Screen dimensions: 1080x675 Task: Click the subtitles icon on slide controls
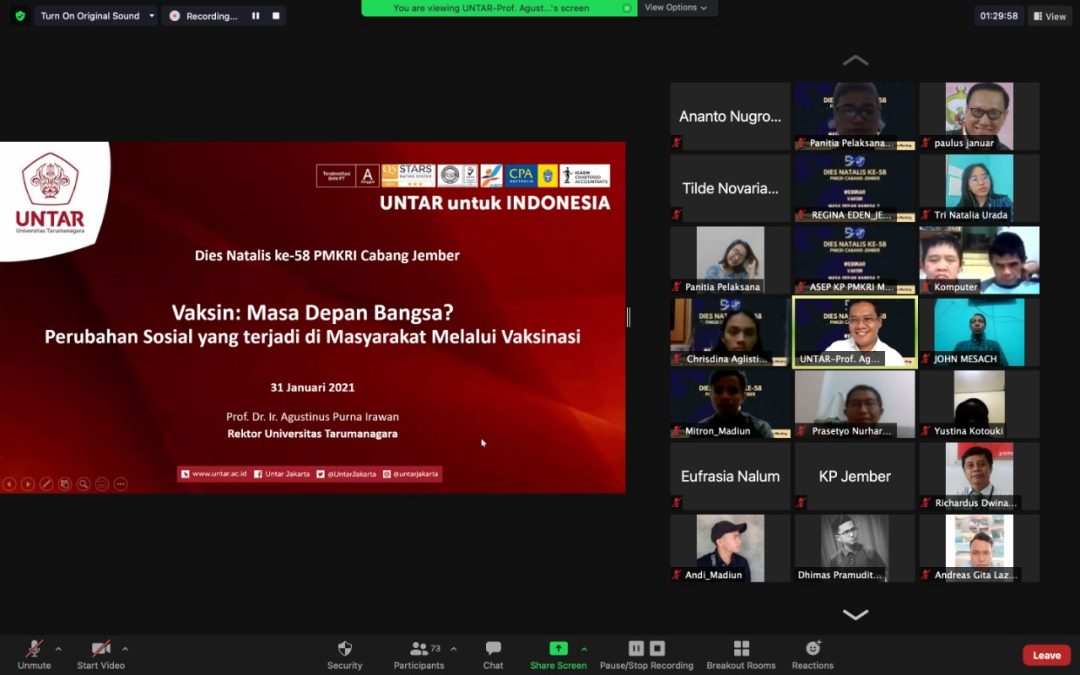click(x=102, y=484)
